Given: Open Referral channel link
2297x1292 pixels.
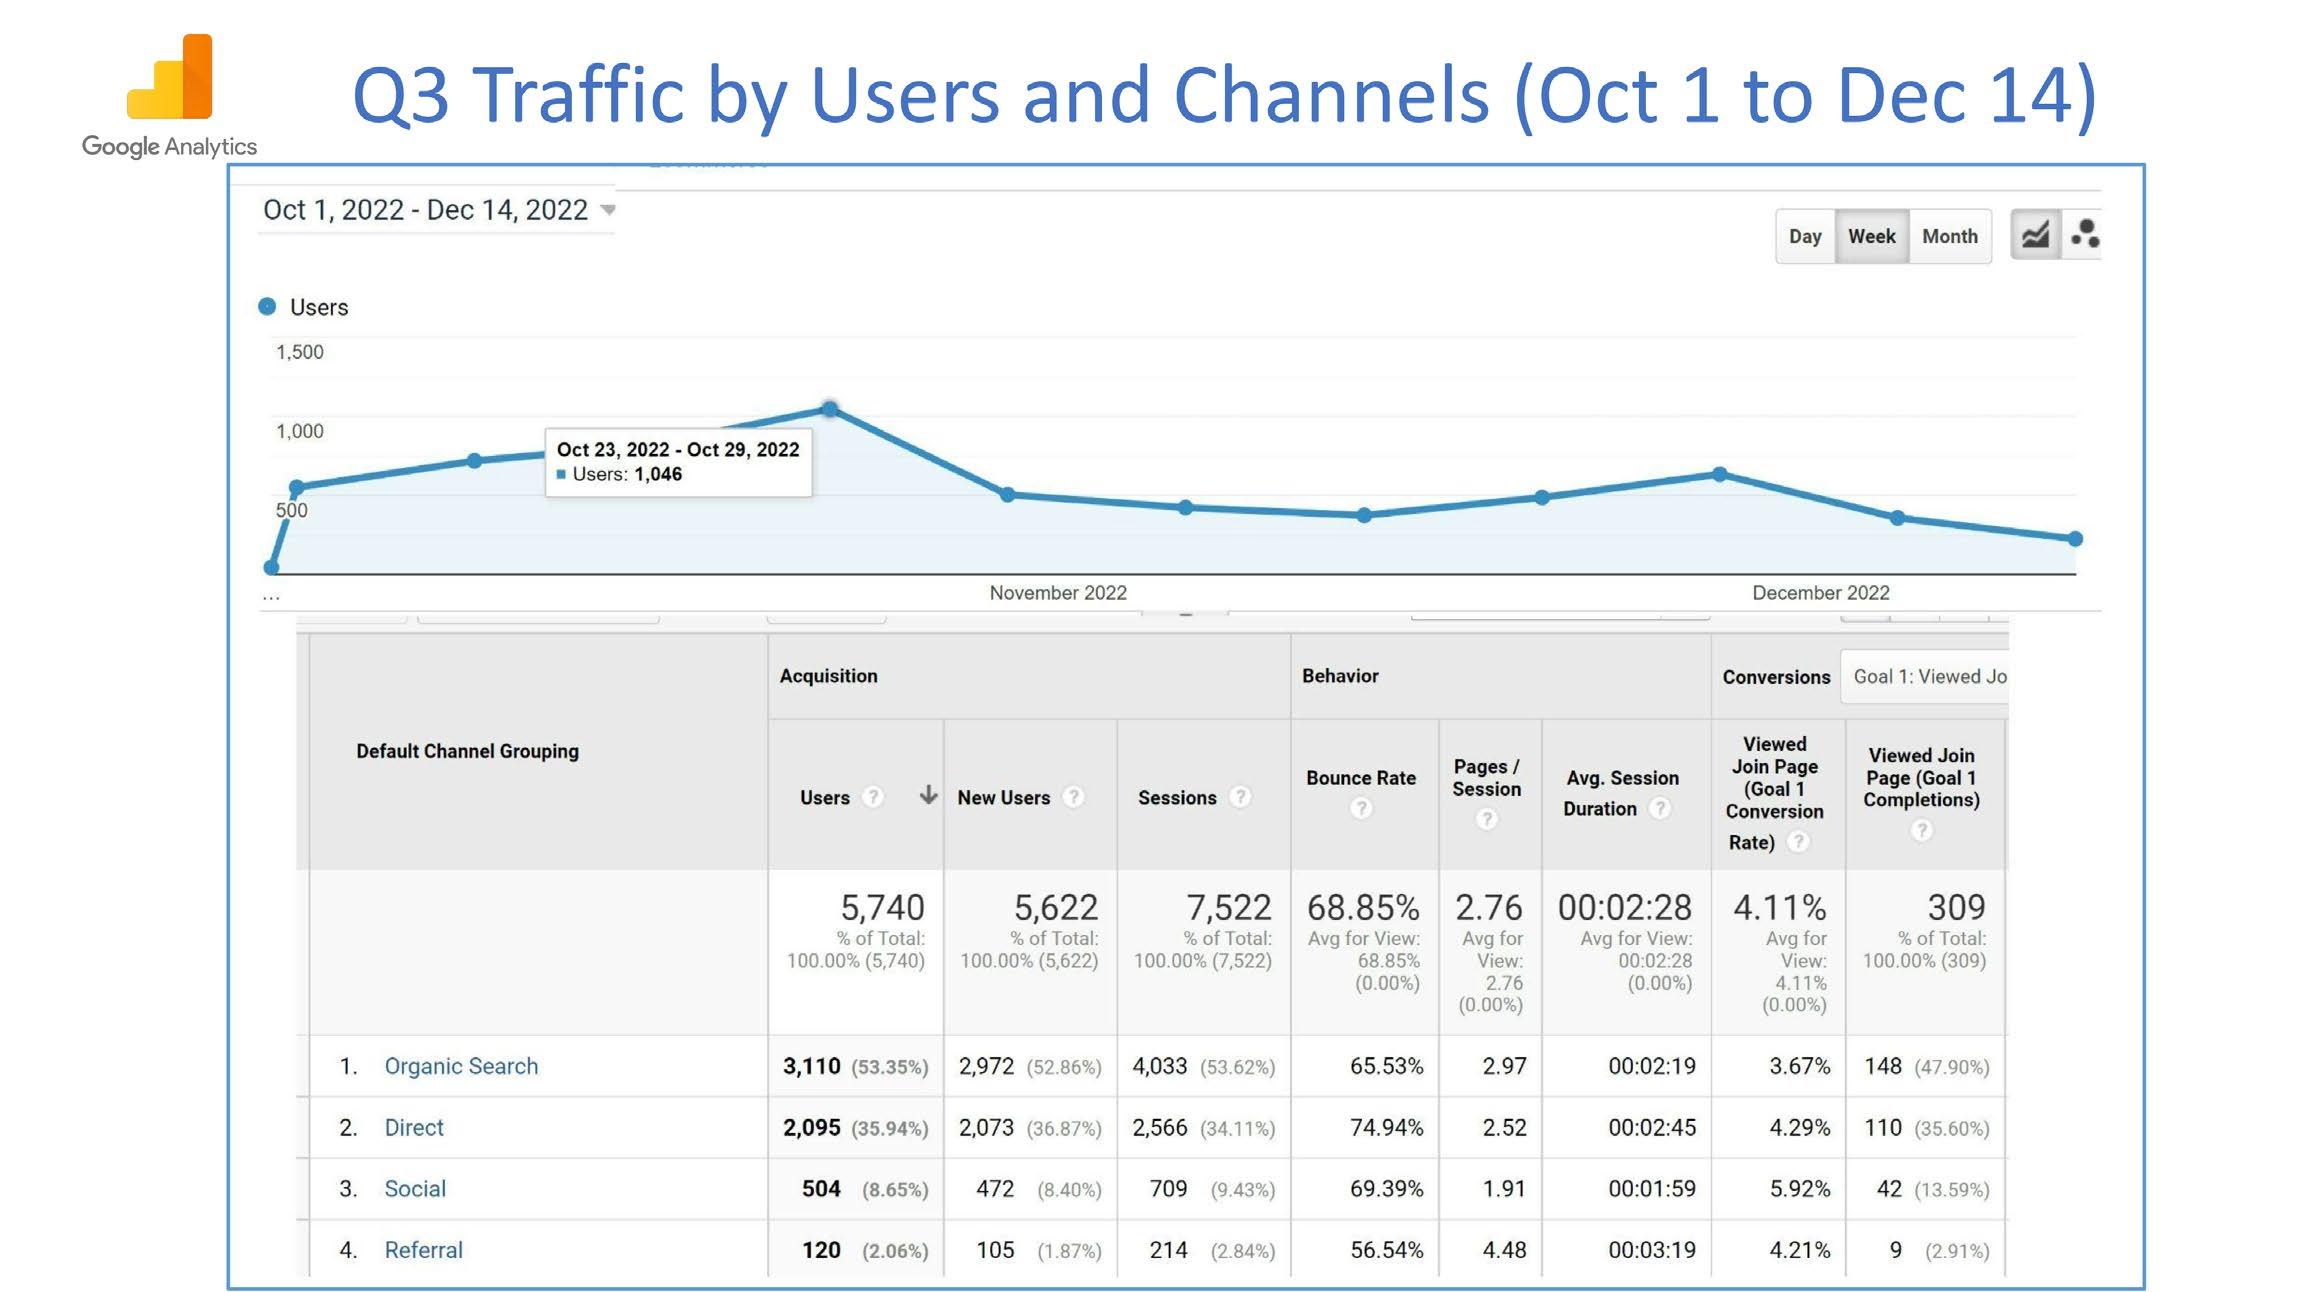Looking at the screenshot, I should [423, 1250].
